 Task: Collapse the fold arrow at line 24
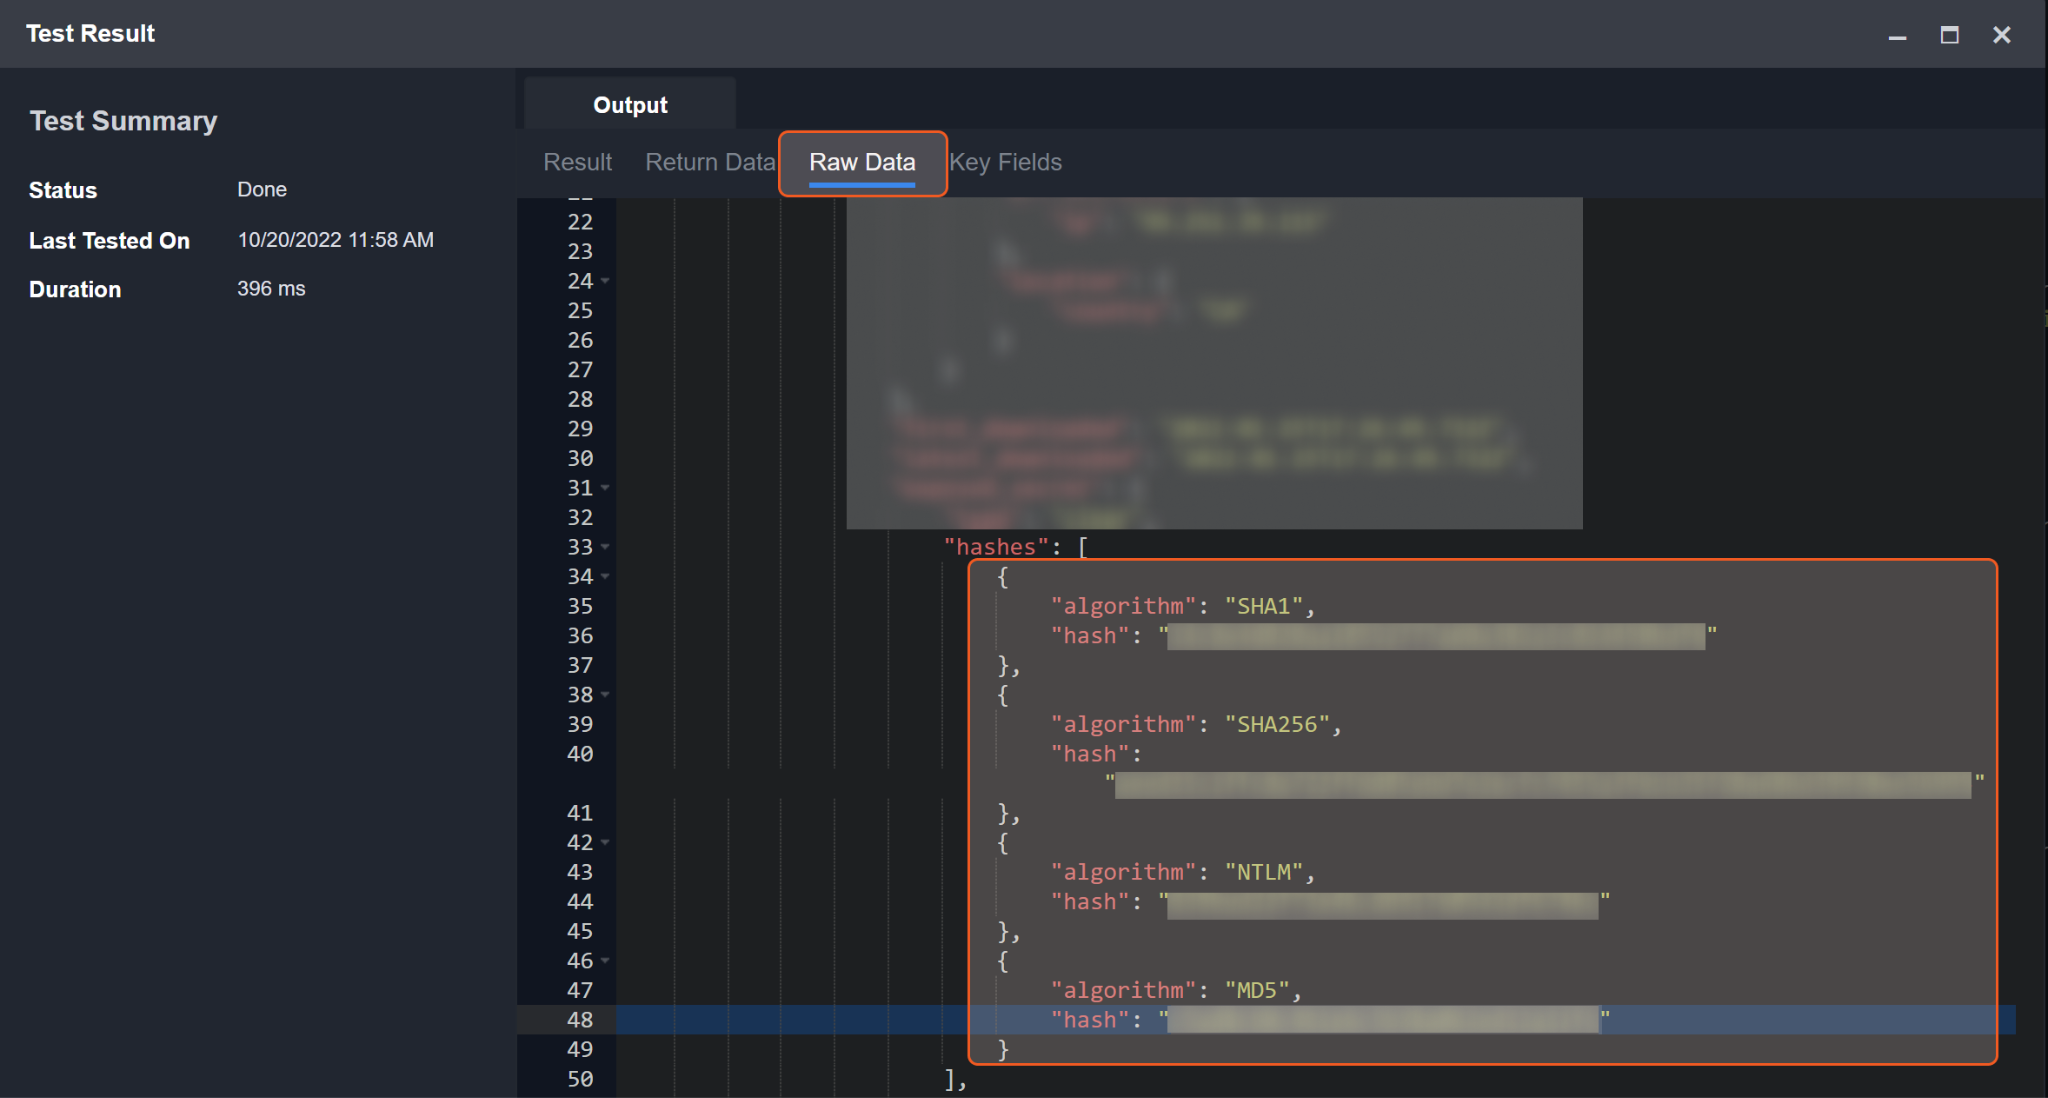606,281
